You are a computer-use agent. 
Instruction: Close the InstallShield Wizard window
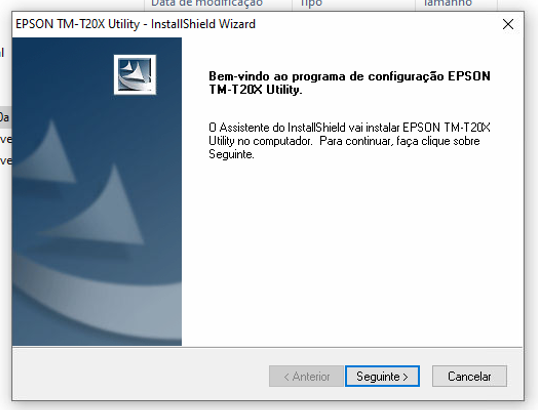coord(508,24)
